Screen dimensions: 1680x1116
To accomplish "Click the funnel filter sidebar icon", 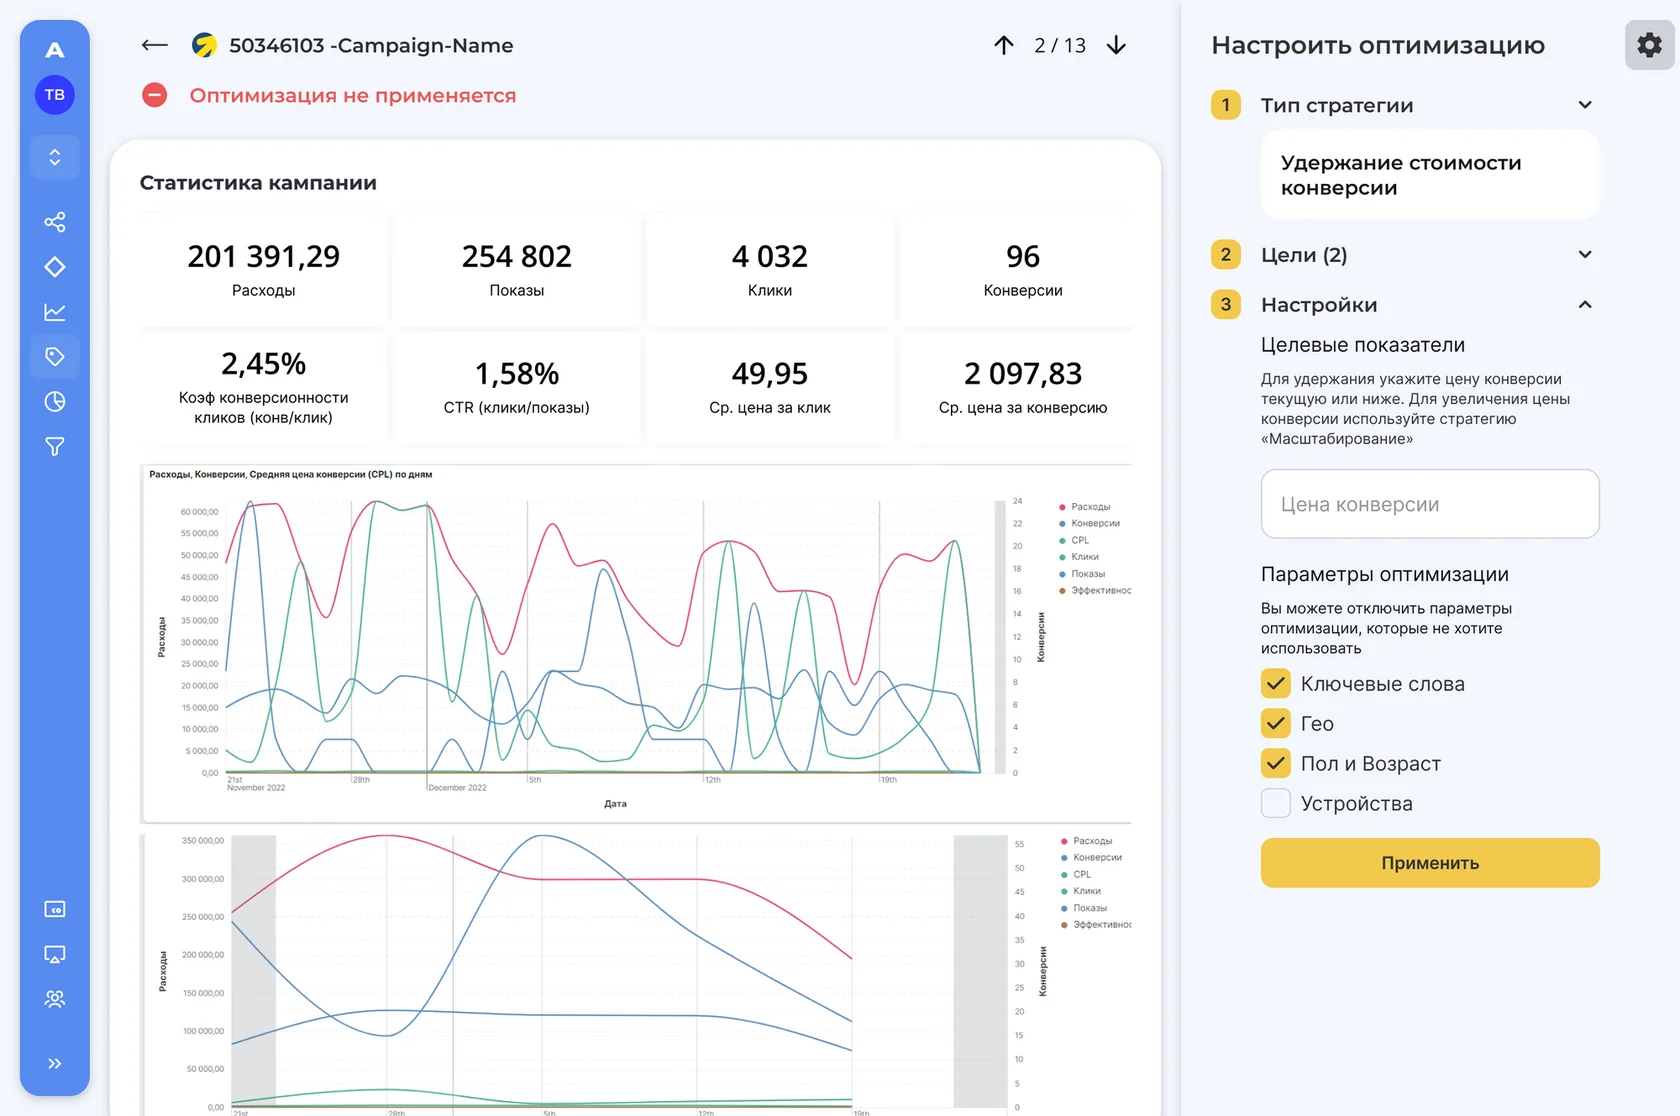I will [55, 447].
